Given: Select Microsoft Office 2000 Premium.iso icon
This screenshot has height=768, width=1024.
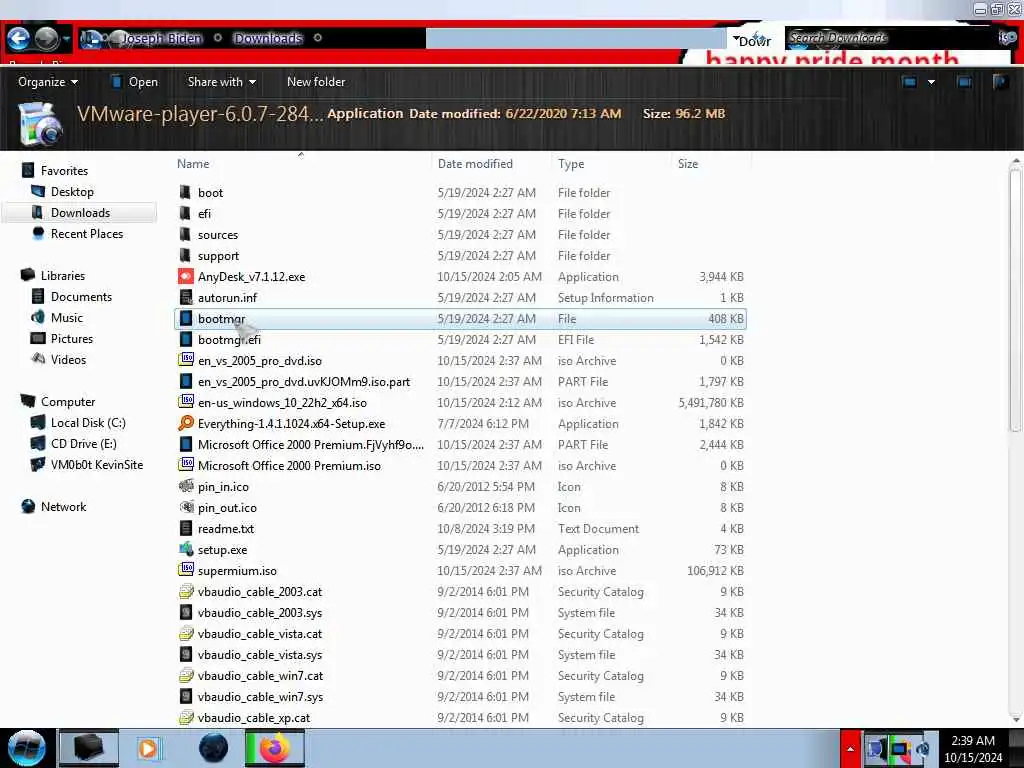Looking at the screenshot, I should tap(186, 465).
